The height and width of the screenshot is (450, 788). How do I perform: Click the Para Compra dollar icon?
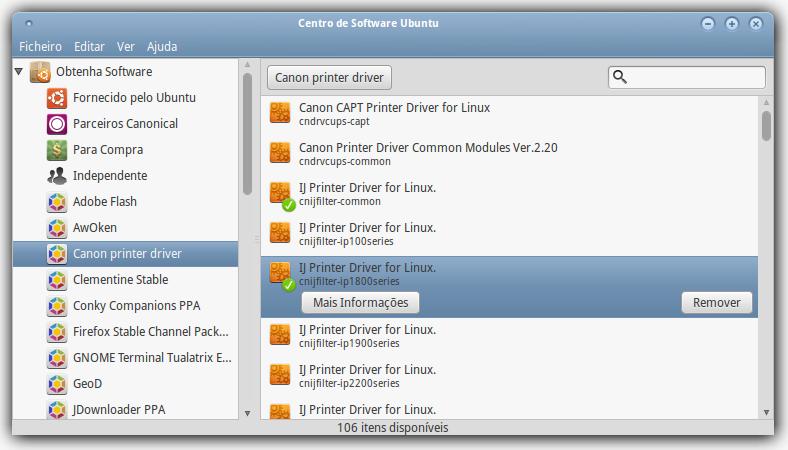click(57, 150)
